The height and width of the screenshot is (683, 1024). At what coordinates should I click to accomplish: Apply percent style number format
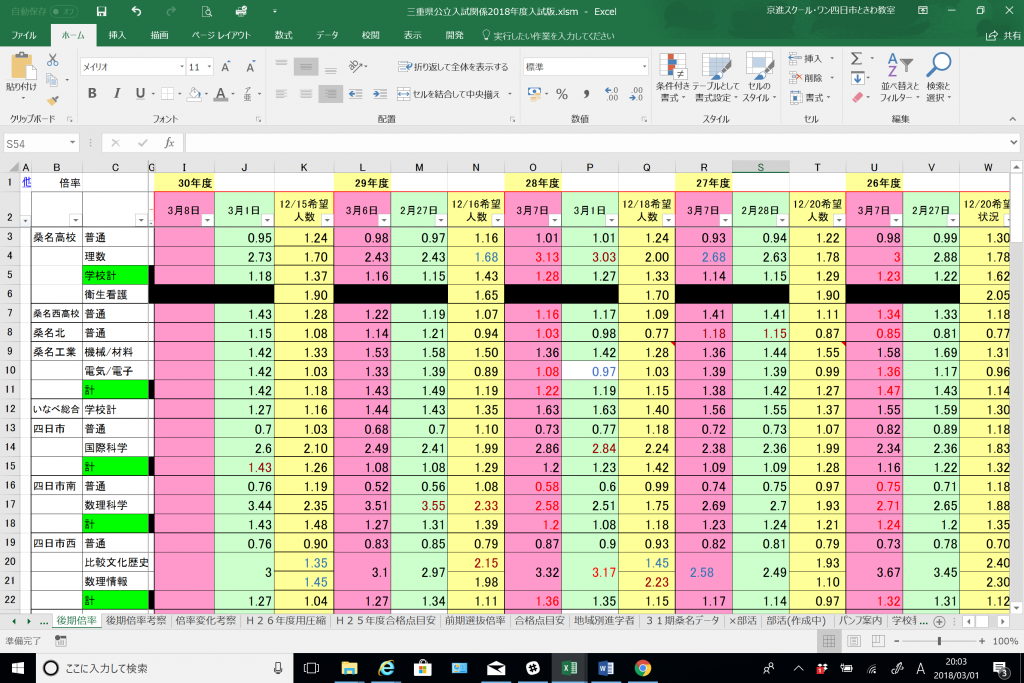[561, 94]
